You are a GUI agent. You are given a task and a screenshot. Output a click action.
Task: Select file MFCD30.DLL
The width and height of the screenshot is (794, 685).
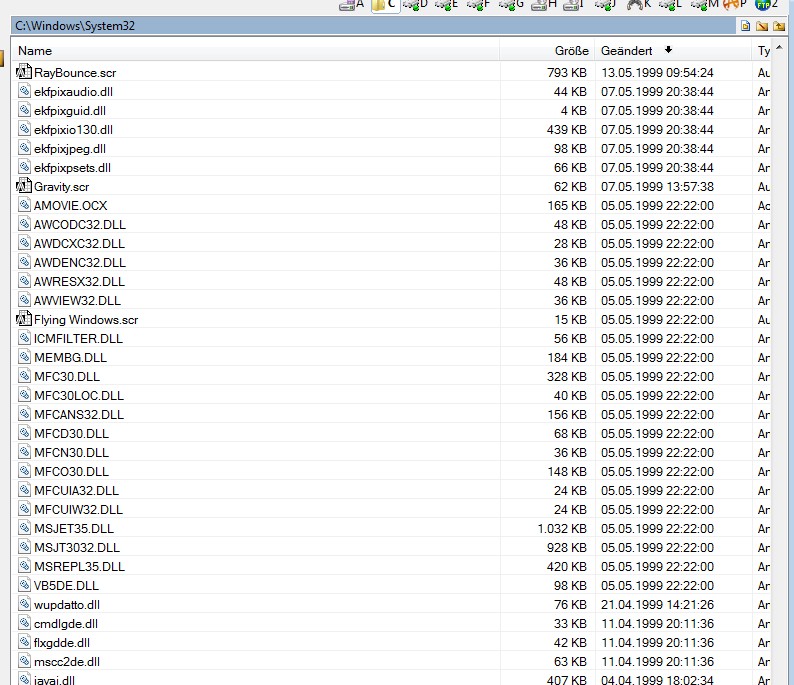pyautogui.click(x=71, y=433)
